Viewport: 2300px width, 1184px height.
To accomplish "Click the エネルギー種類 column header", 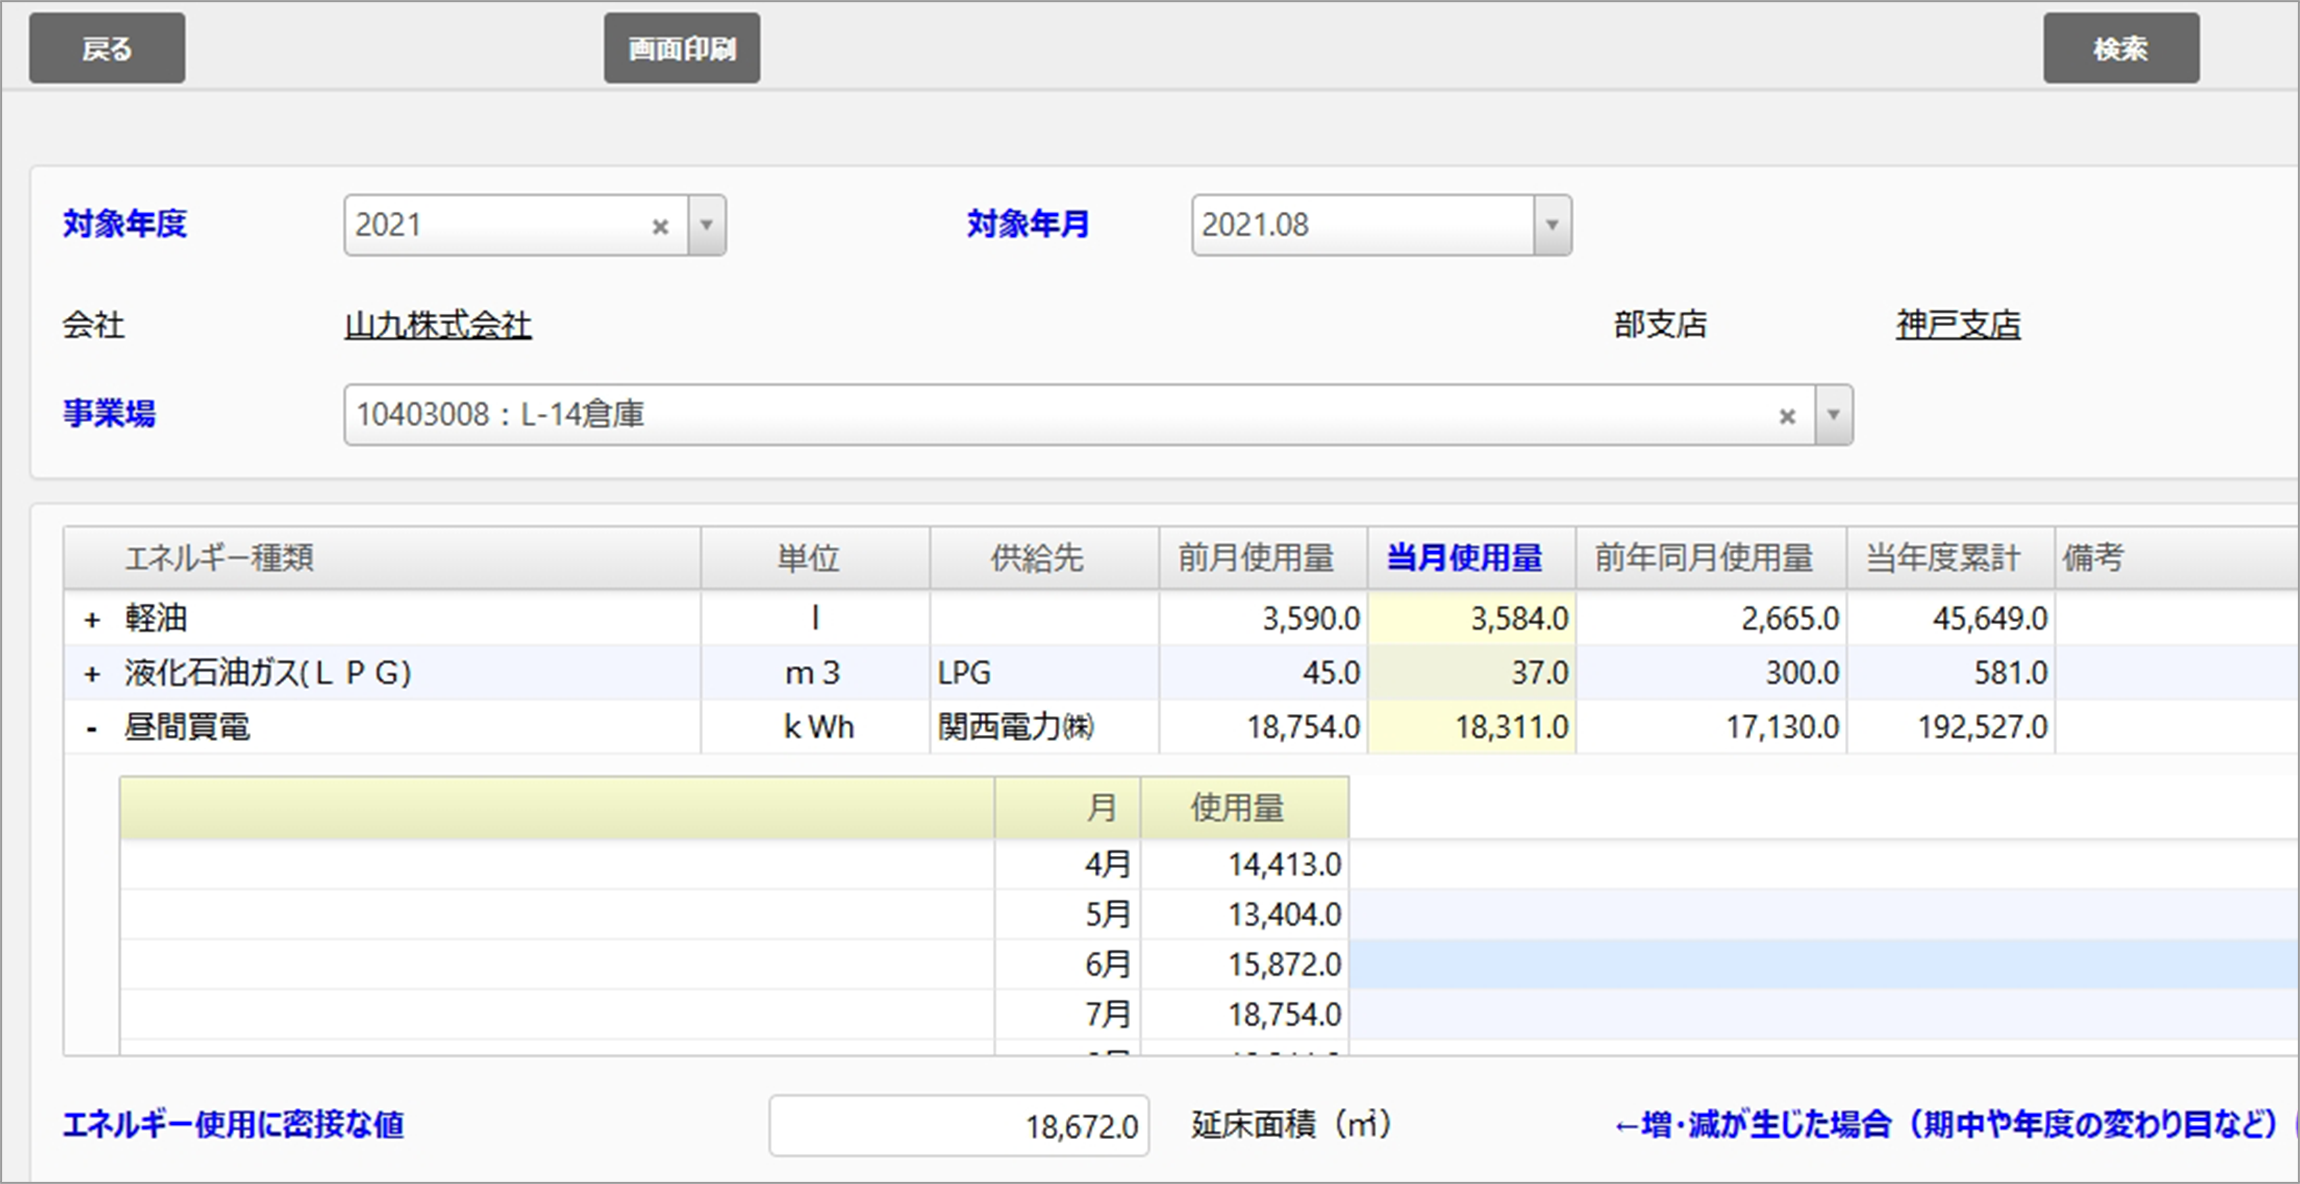I will (220, 558).
